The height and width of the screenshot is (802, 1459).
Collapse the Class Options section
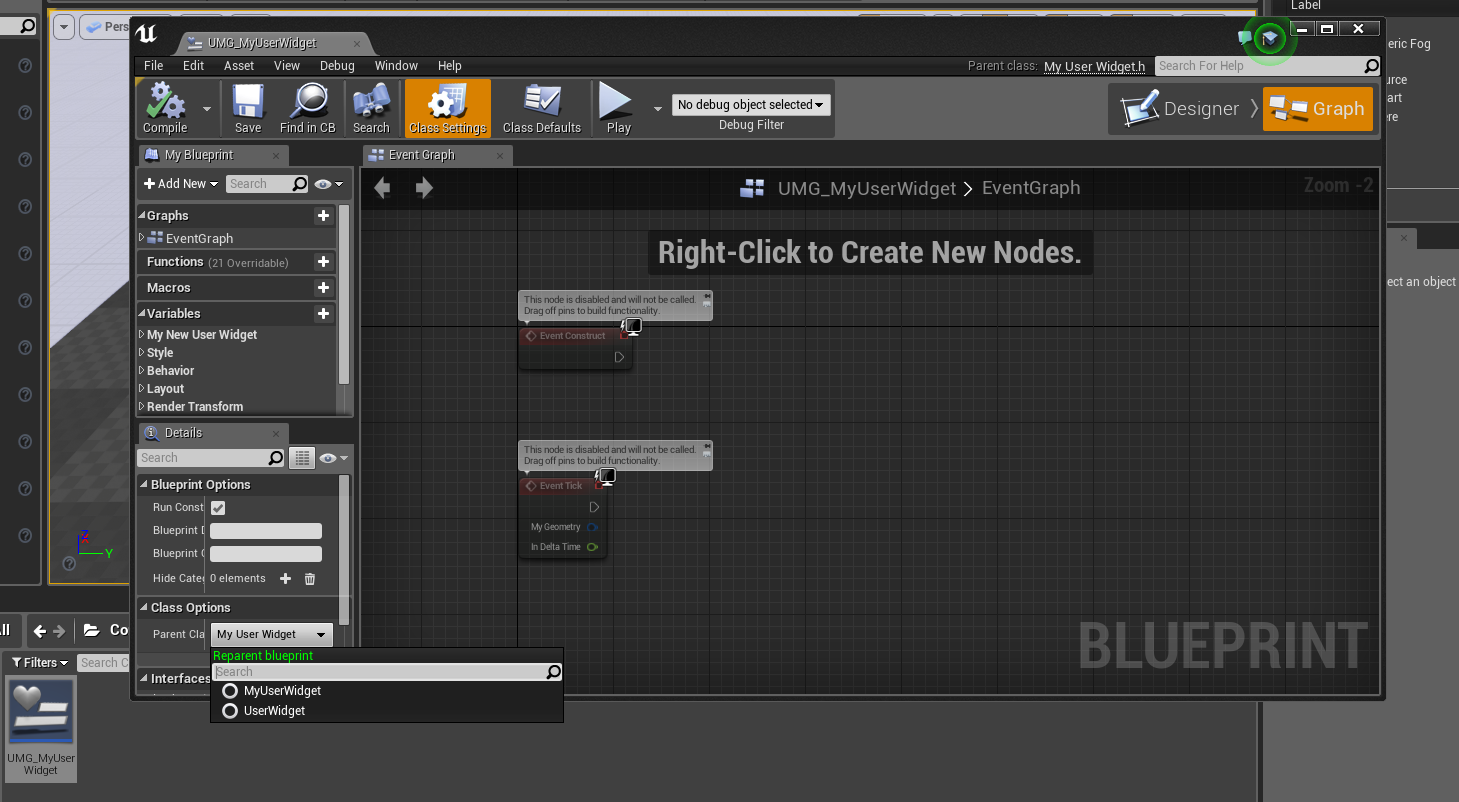coord(144,608)
